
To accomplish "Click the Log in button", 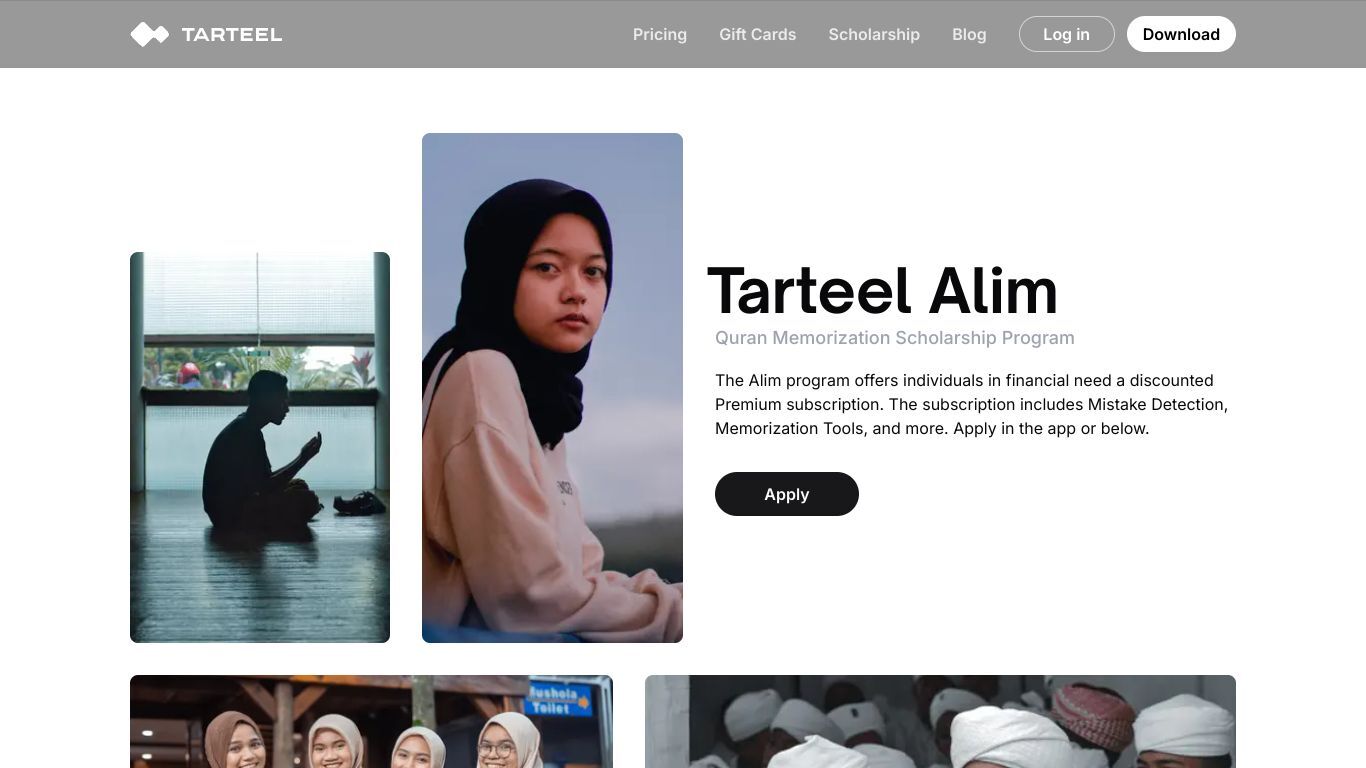I will (1067, 34).
